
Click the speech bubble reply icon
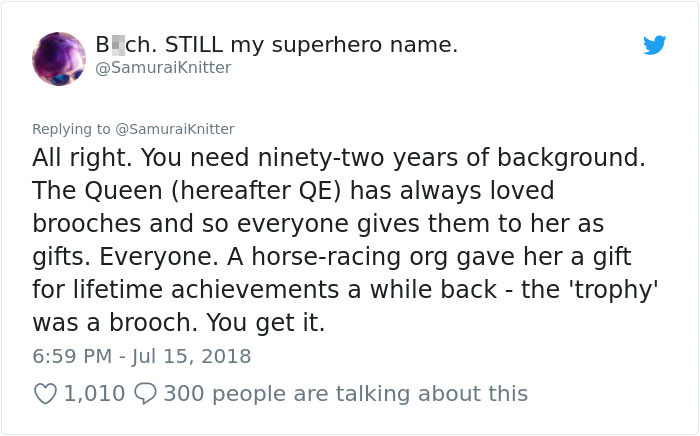pyautogui.click(x=146, y=394)
